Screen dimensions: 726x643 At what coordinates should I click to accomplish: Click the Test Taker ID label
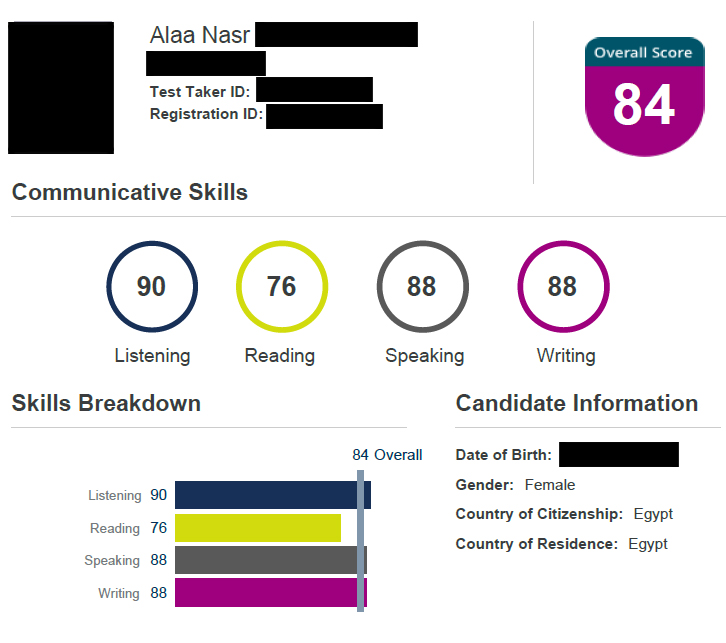tap(200, 92)
